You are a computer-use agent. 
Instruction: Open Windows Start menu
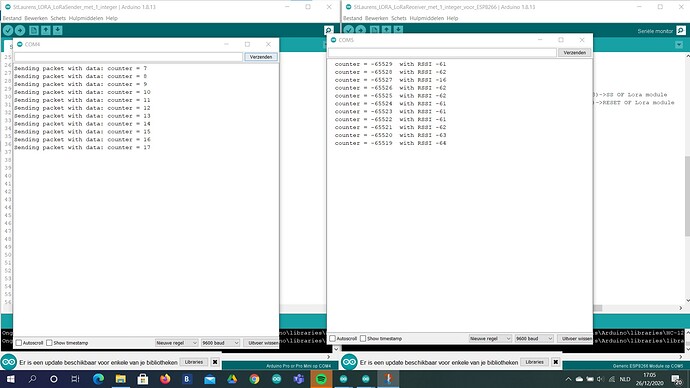pyautogui.click(x=10, y=379)
